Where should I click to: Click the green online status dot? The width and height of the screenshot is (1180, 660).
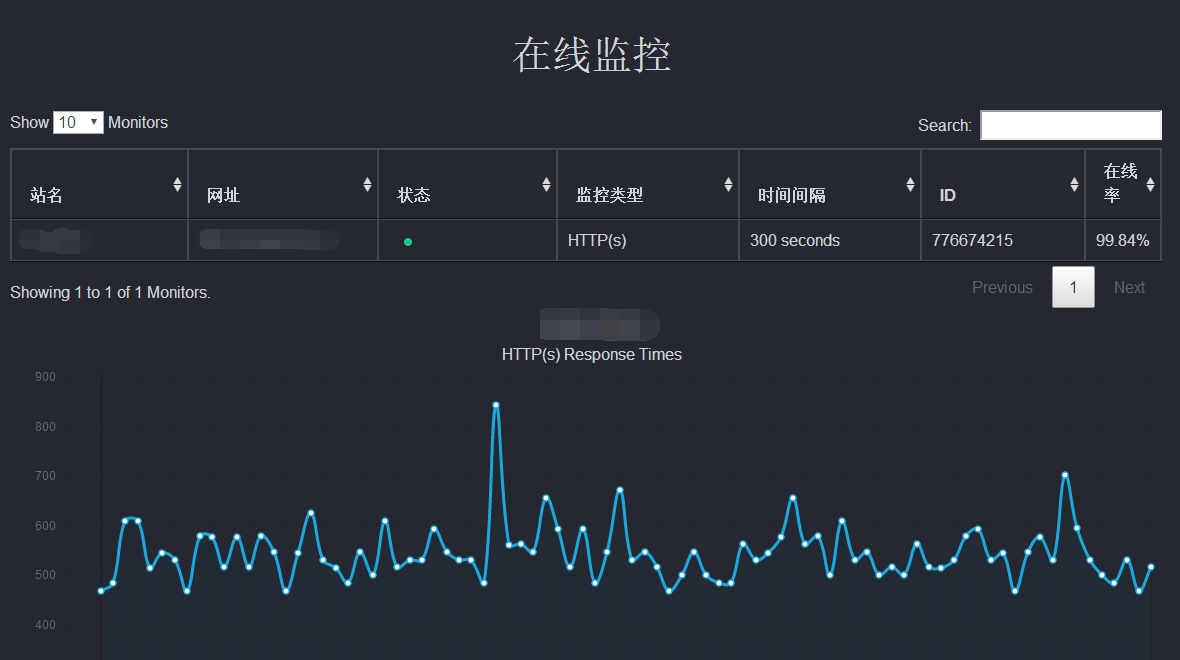(x=407, y=240)
